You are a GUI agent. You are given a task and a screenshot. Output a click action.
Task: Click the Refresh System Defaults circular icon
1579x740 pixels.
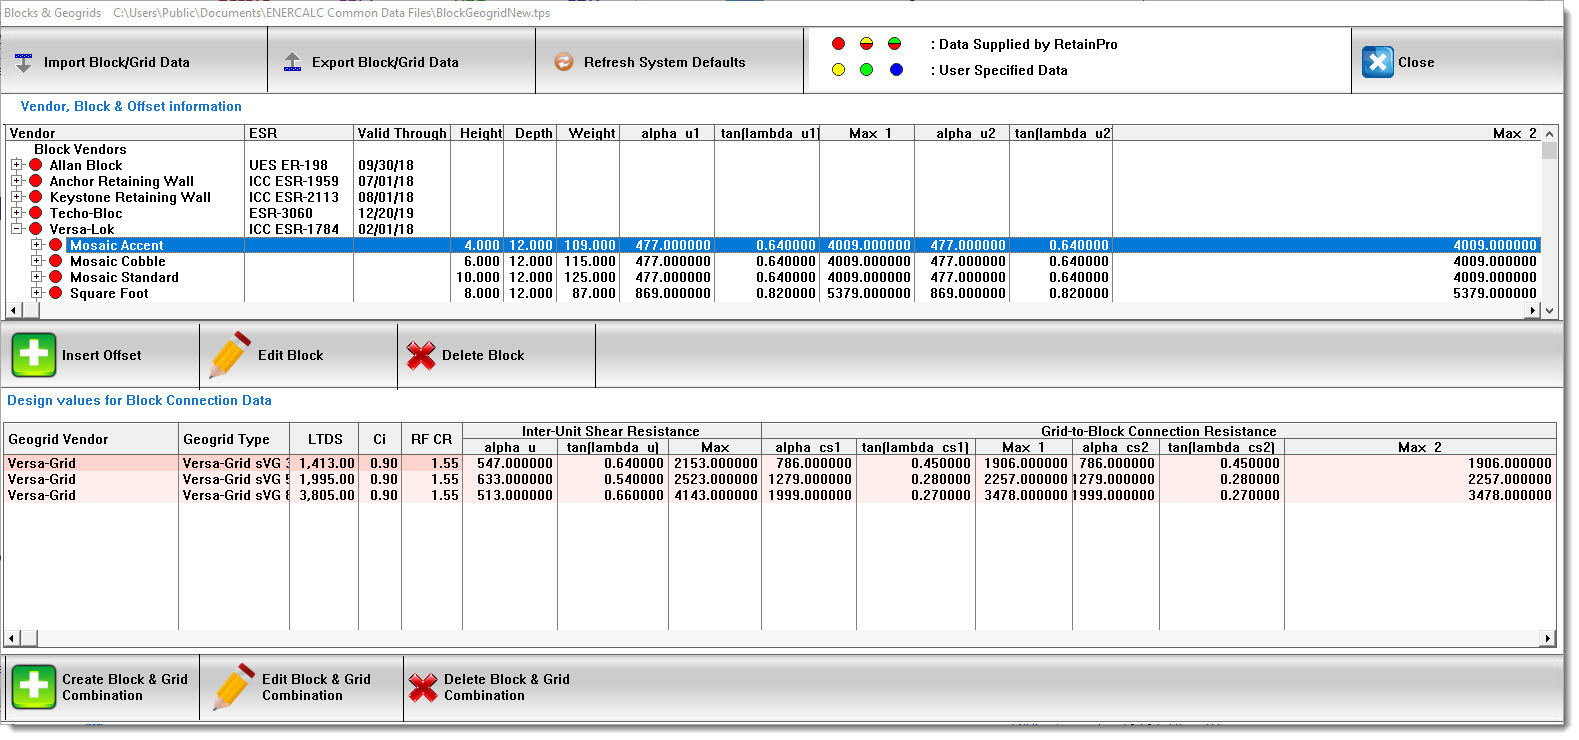tap(564, 62)
